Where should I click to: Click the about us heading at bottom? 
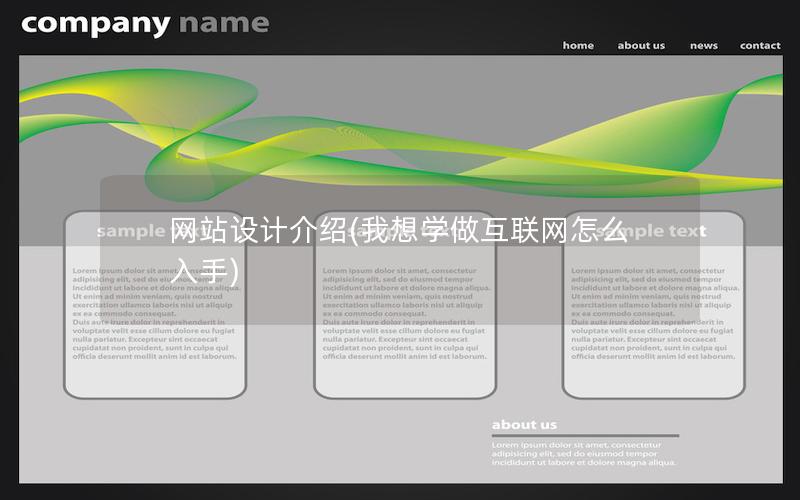[x=524, y=424]
